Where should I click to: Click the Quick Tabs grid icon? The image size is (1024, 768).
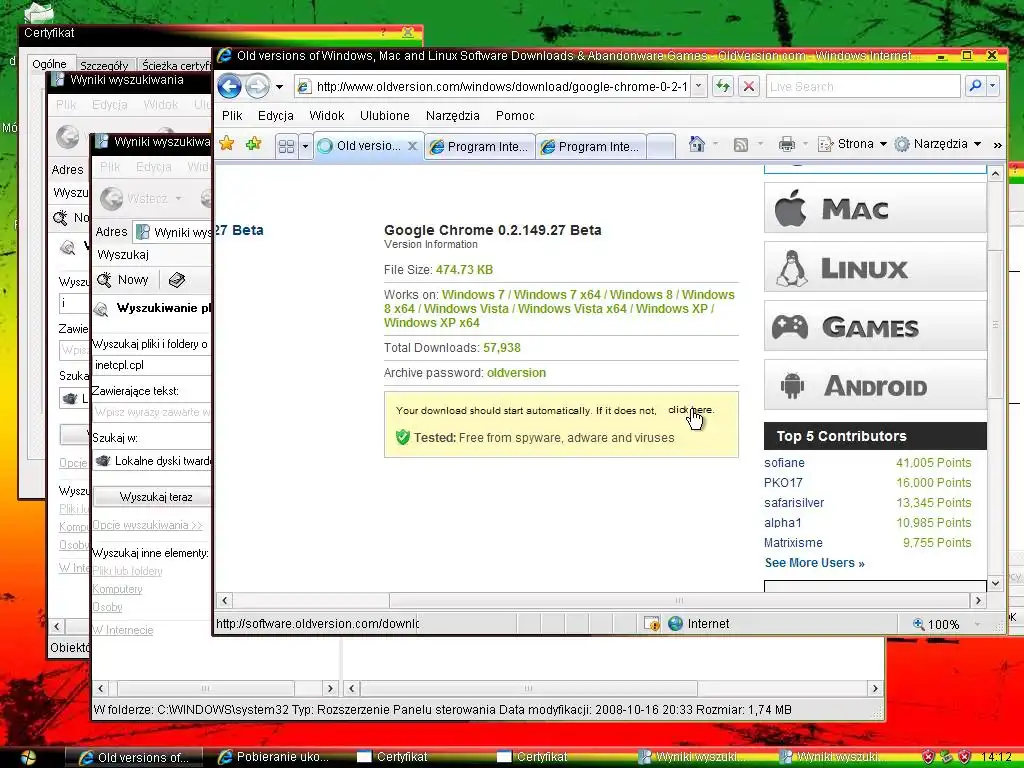[x=286, y=146]
